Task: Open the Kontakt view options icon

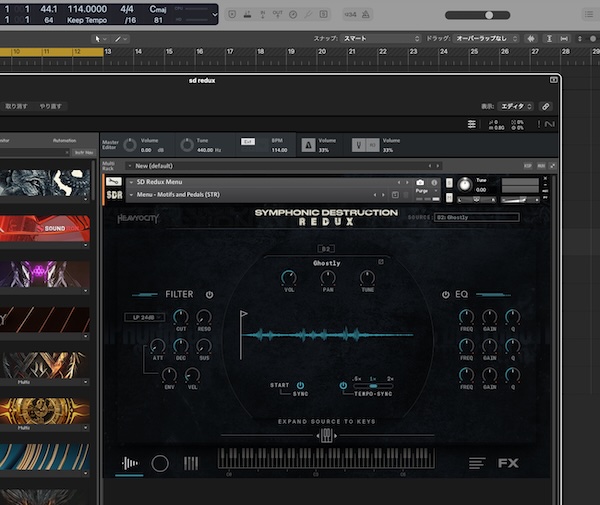Action: pyautogui.click(x=471, y=124)
